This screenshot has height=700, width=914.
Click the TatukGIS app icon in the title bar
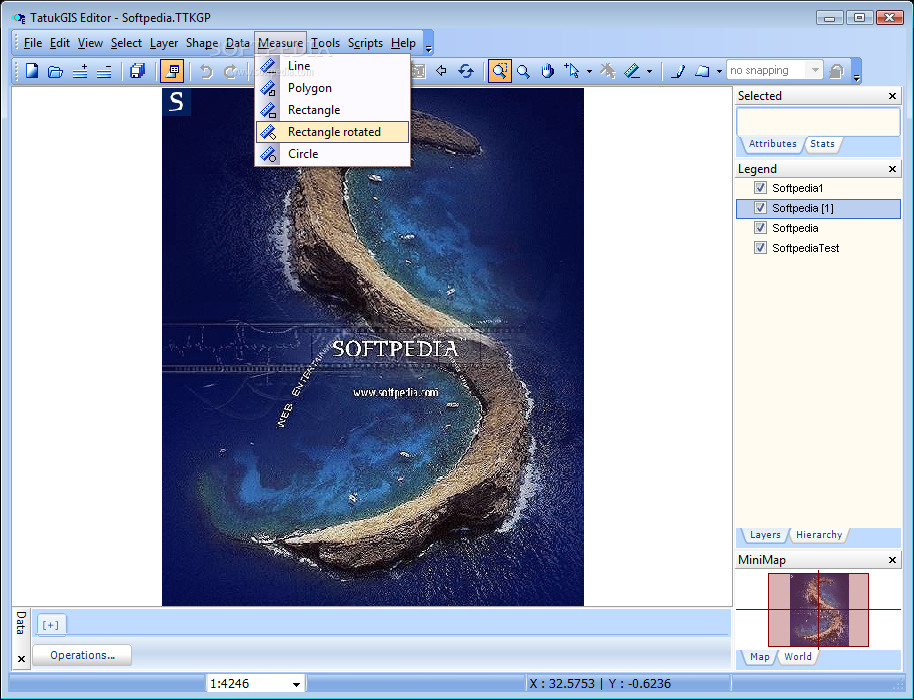[19, 18]
